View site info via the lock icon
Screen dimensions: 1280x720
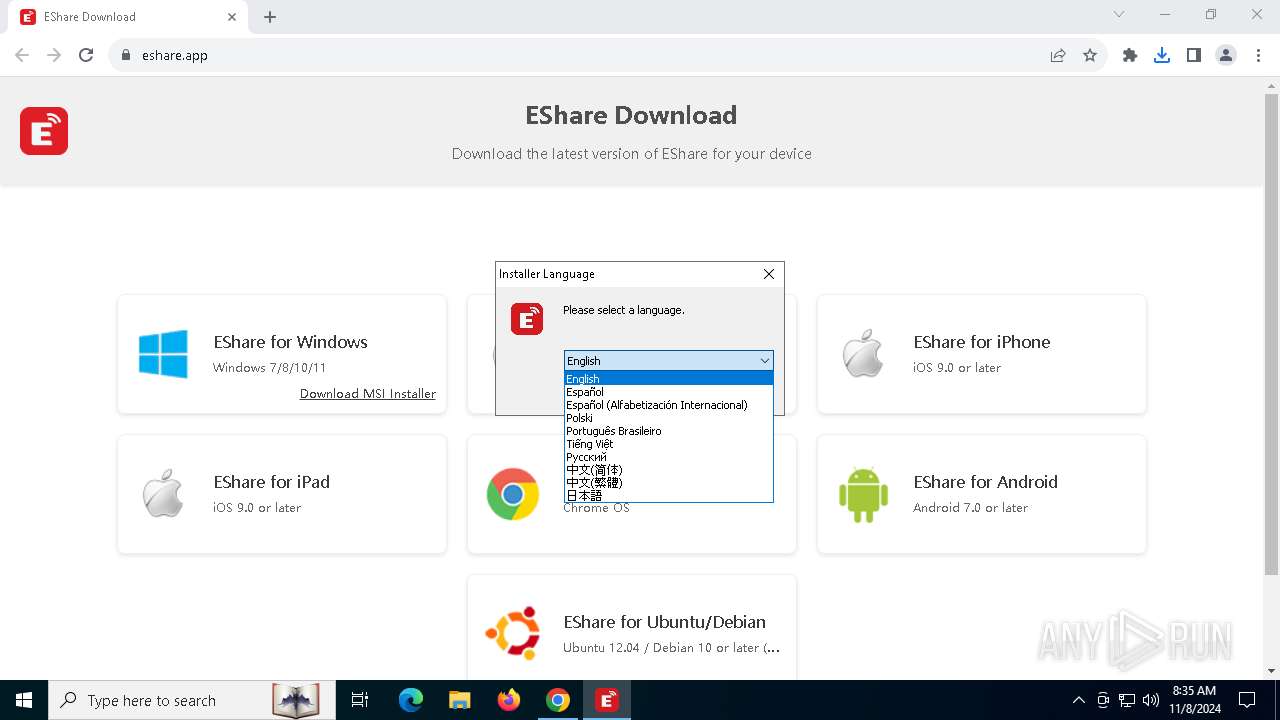pyautogui.click(x=126, y=55)
